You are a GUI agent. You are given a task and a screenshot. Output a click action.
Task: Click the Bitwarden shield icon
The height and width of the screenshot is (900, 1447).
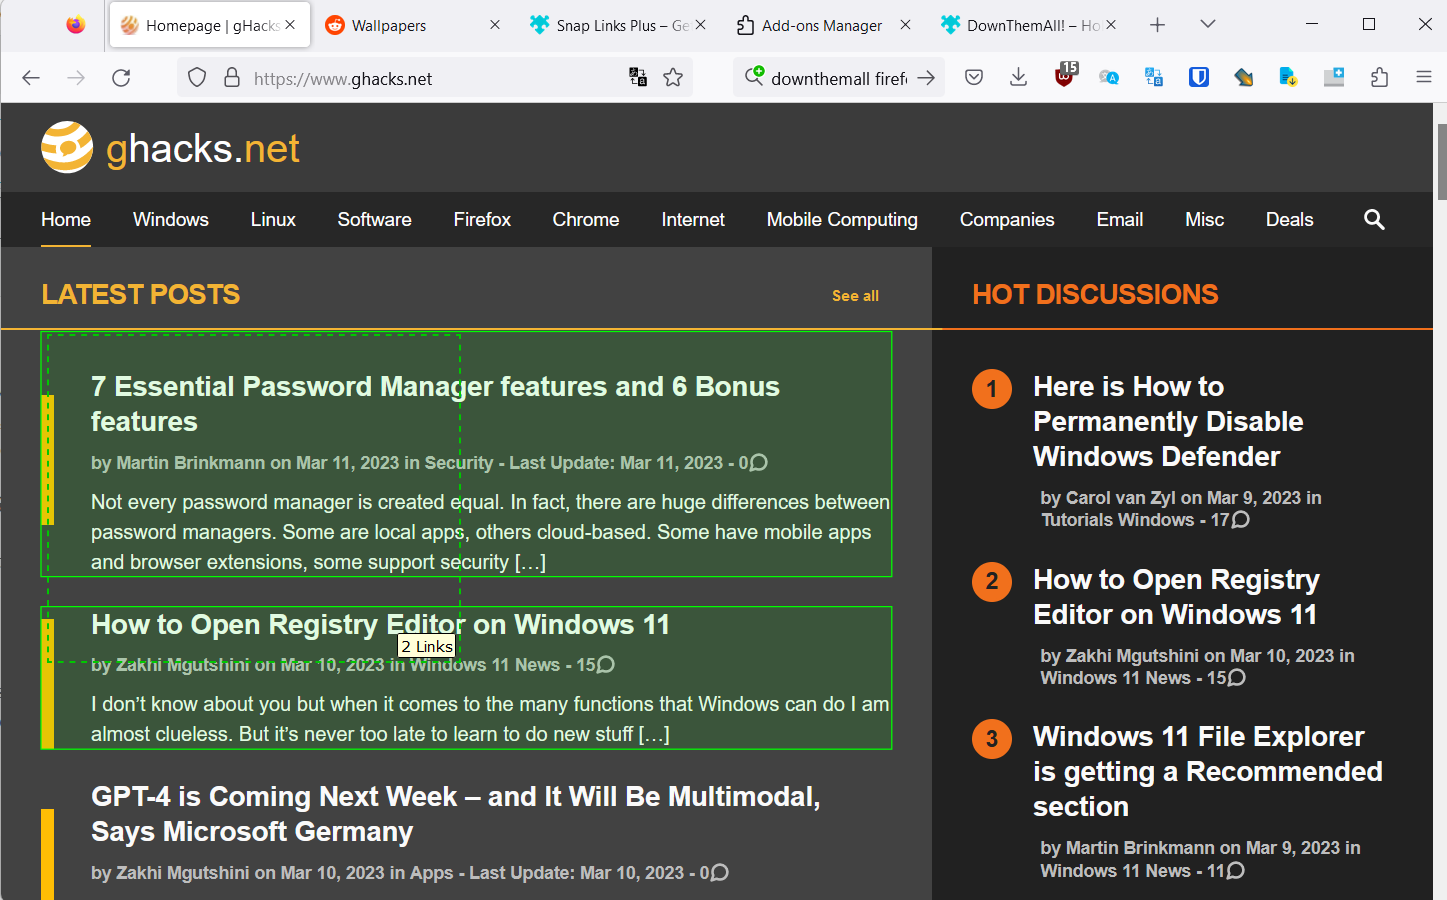point(1198,77)
